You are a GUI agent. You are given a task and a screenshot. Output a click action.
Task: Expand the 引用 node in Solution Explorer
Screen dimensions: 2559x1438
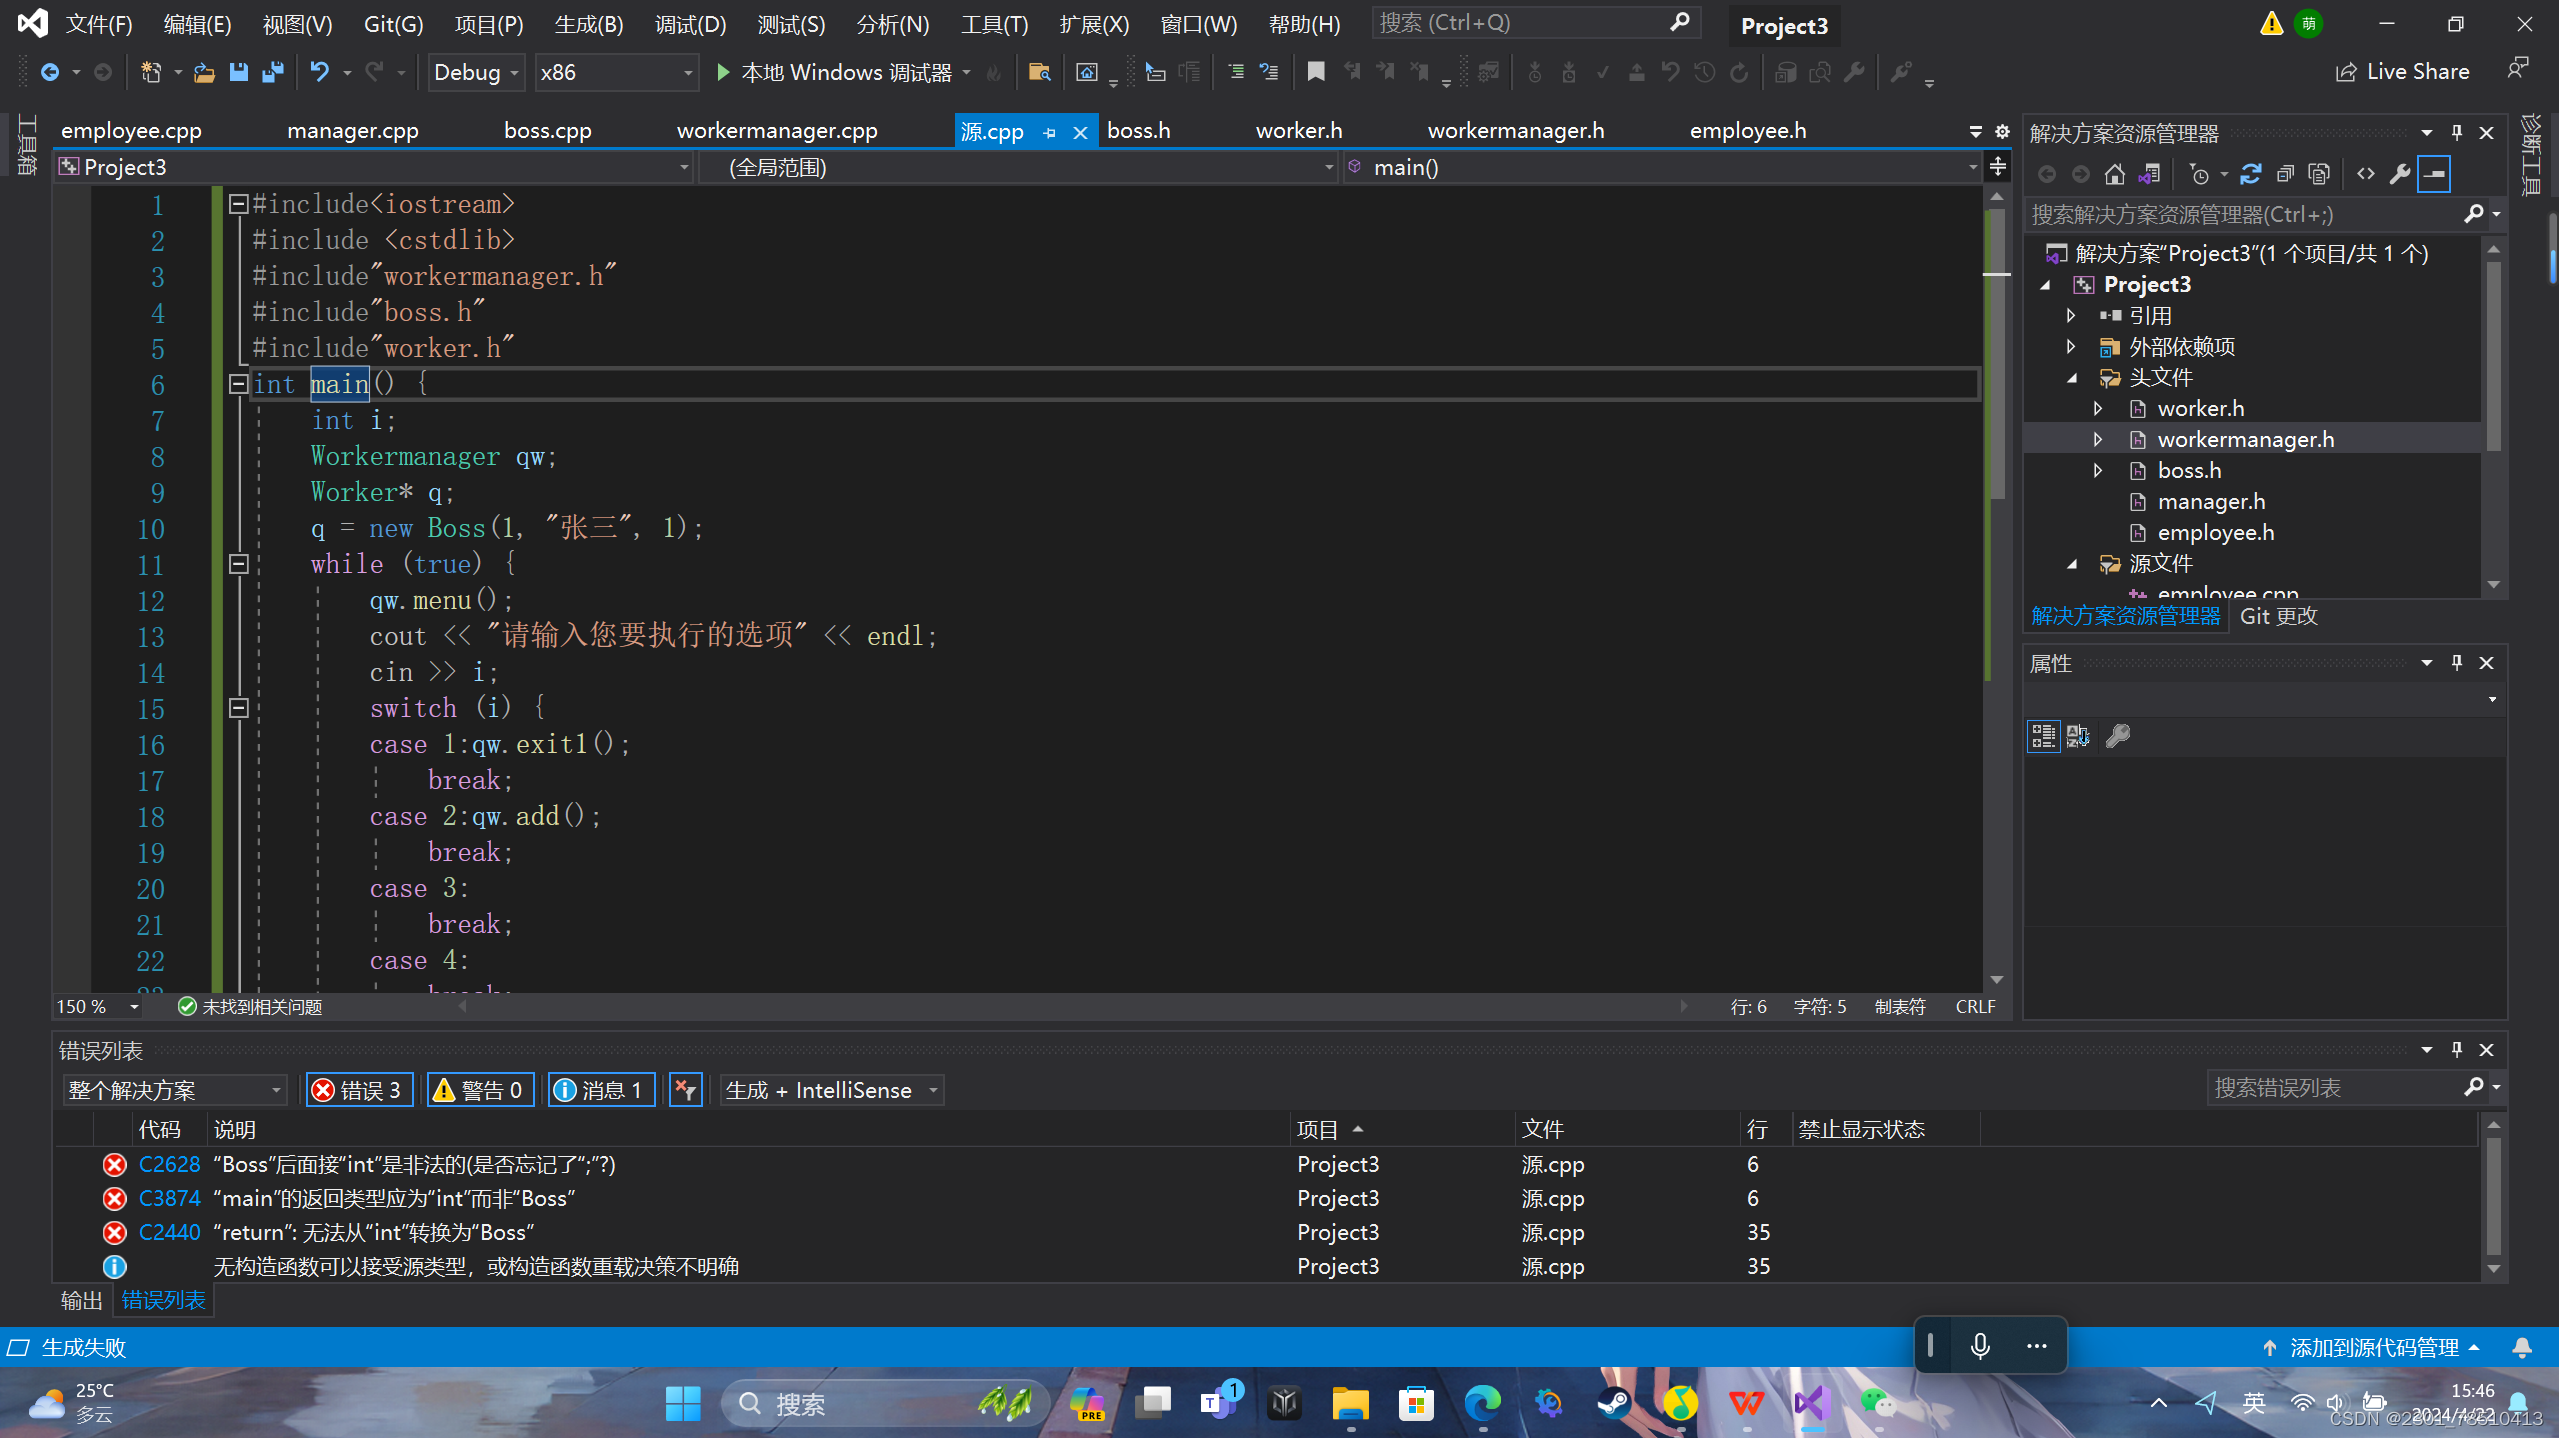2071,316
